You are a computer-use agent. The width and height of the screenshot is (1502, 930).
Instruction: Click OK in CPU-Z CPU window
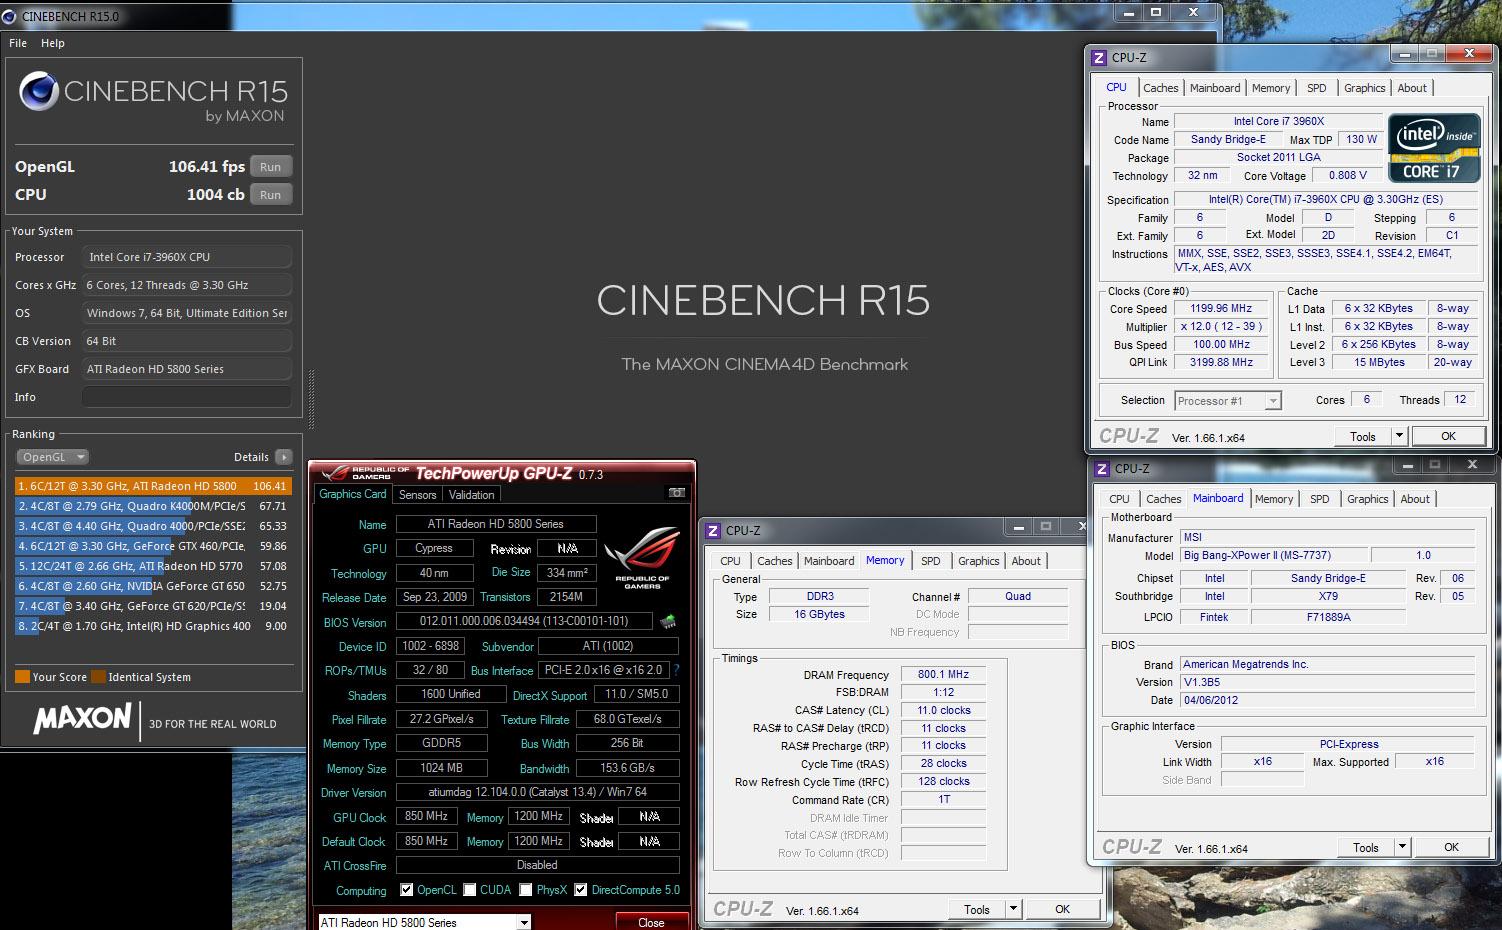coord(1448,436)
